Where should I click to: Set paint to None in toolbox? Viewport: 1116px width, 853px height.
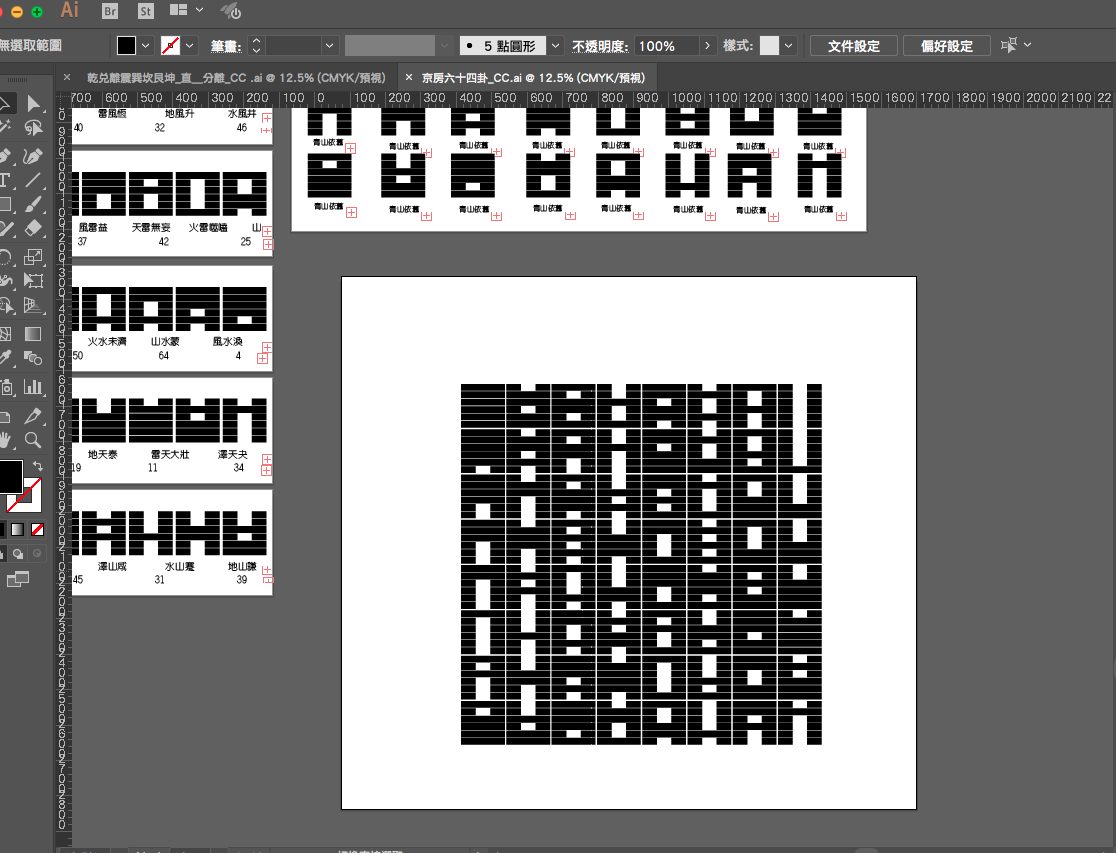[38, 529]
